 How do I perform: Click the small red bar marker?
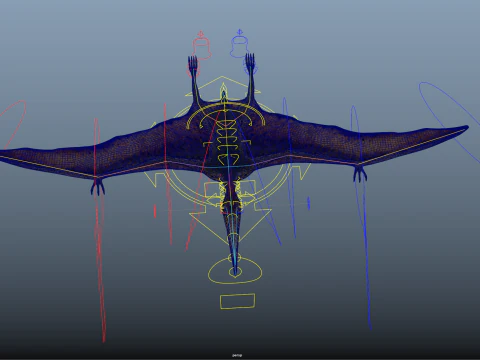pos(155,211)
